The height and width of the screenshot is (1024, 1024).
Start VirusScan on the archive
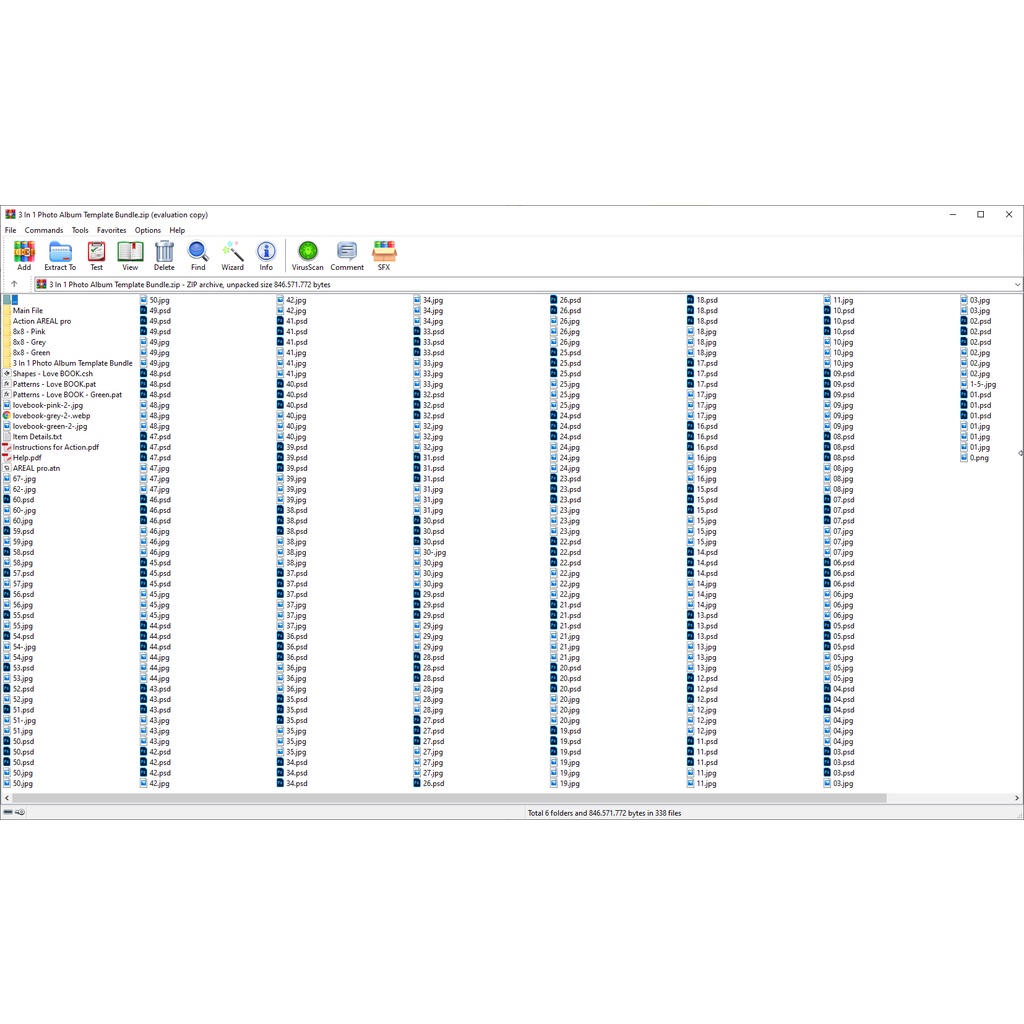[x=308, y=255]
